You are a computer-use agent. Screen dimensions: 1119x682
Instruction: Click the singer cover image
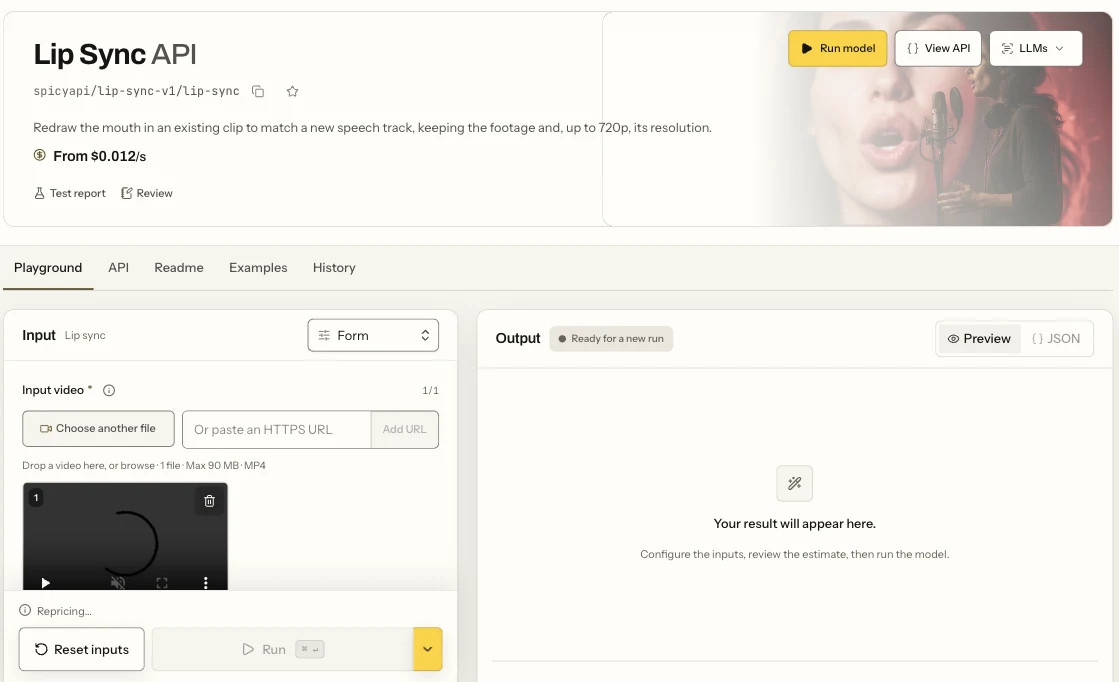(x=856, y=119)
